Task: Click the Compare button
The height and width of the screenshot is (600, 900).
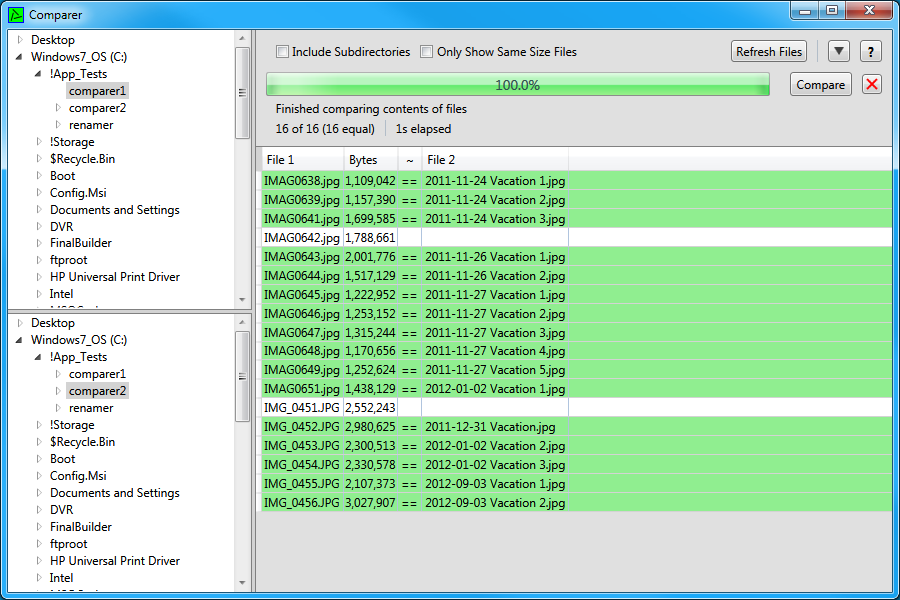Action: (820, 84)
